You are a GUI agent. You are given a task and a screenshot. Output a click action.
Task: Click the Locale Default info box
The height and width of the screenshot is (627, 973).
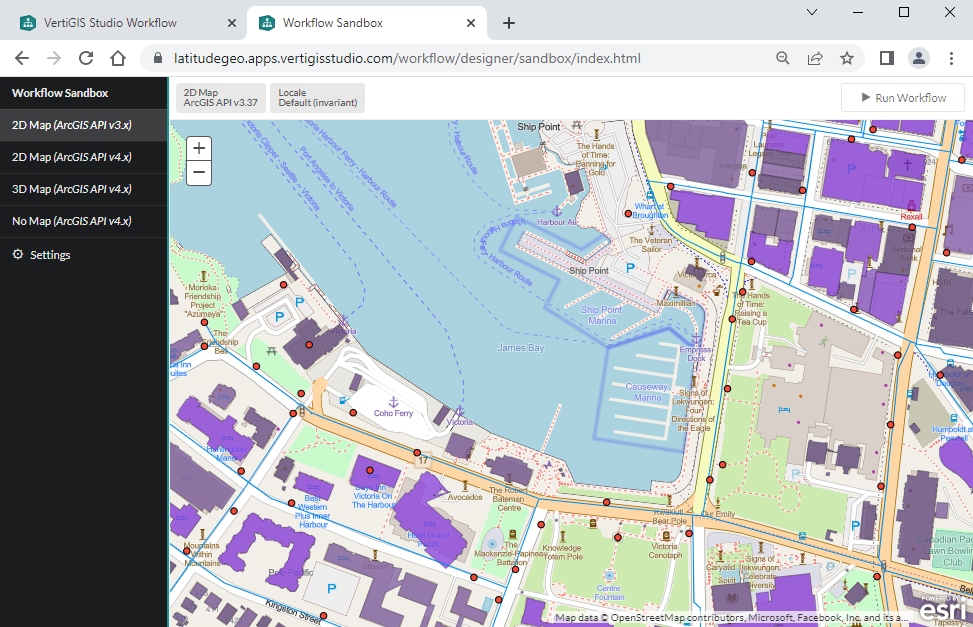click(x=318, y=98)
